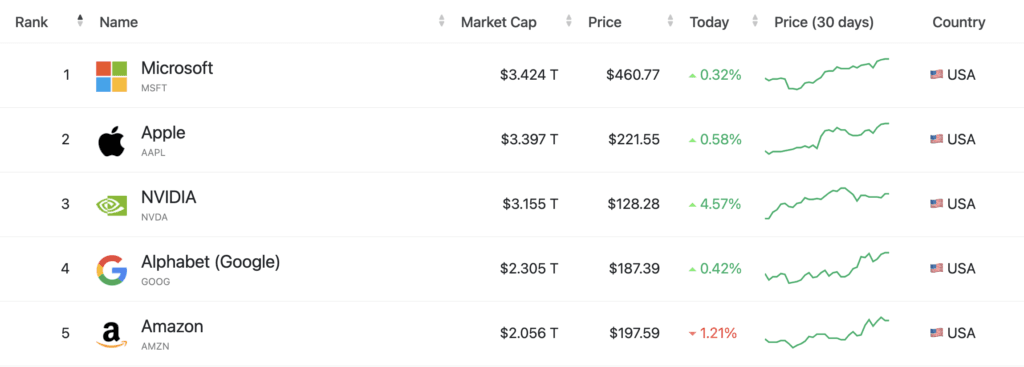Sort by Price using its sort arrows
The image size is (1024, 367).
pyautogui.click(x=670, y=21)
